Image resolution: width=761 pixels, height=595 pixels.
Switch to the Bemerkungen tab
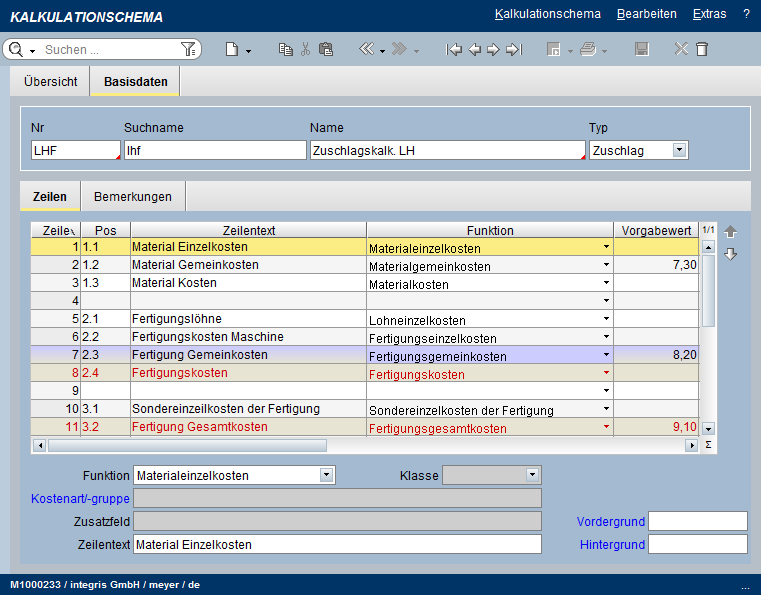tap(132, 197)
